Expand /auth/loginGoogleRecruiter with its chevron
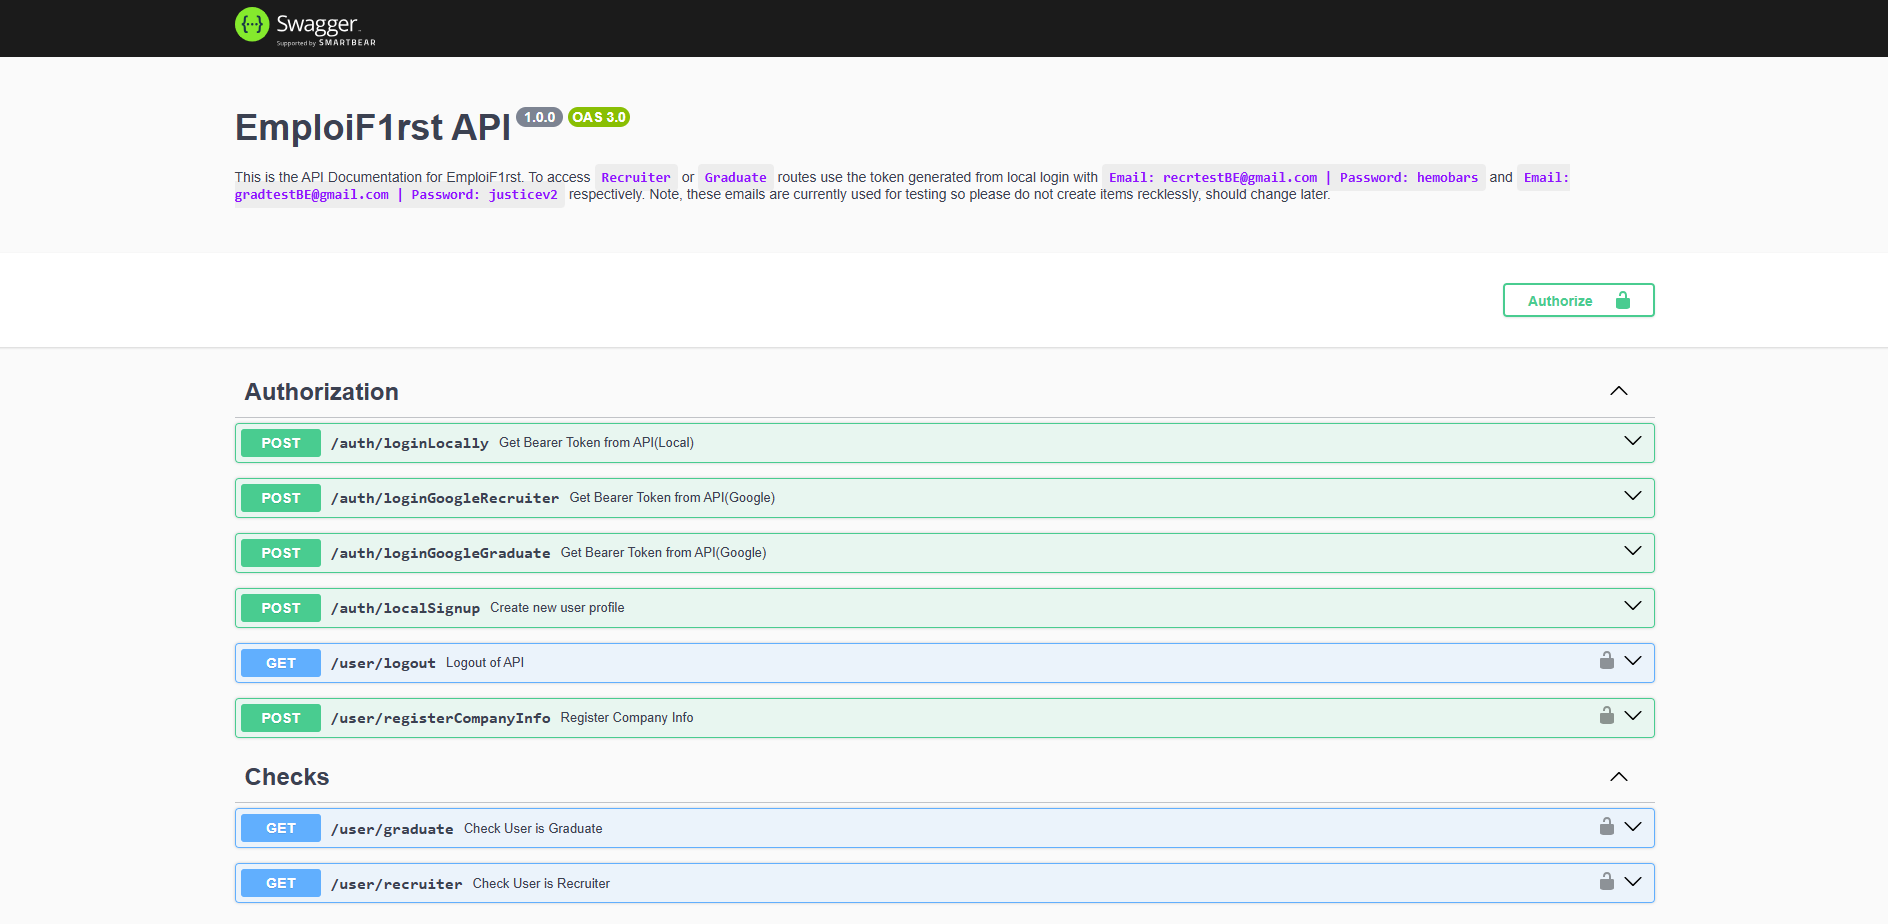The height and width of the screenshot is (924, 1888). [x=1632, y=497]
